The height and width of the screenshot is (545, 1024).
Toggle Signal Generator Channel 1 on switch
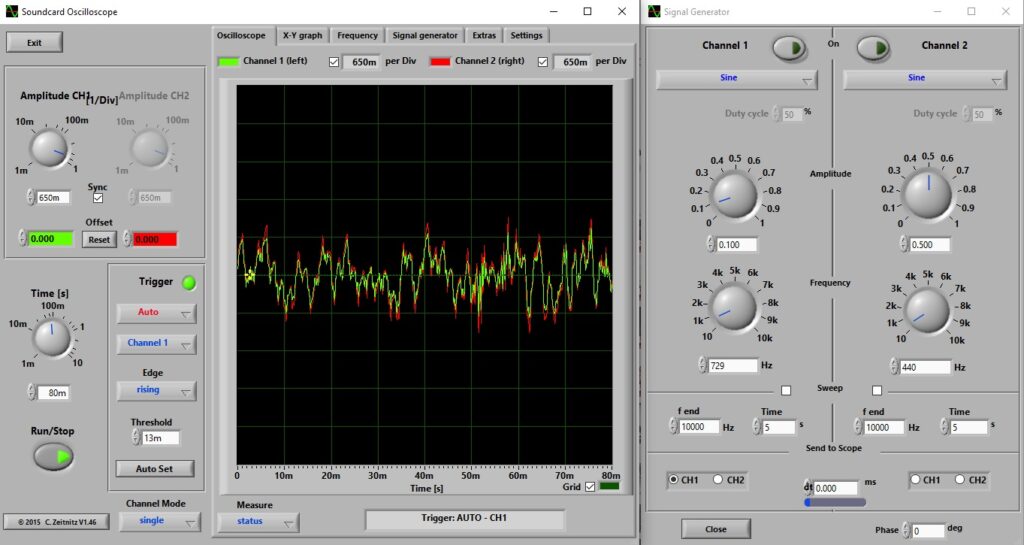[790, 48]
